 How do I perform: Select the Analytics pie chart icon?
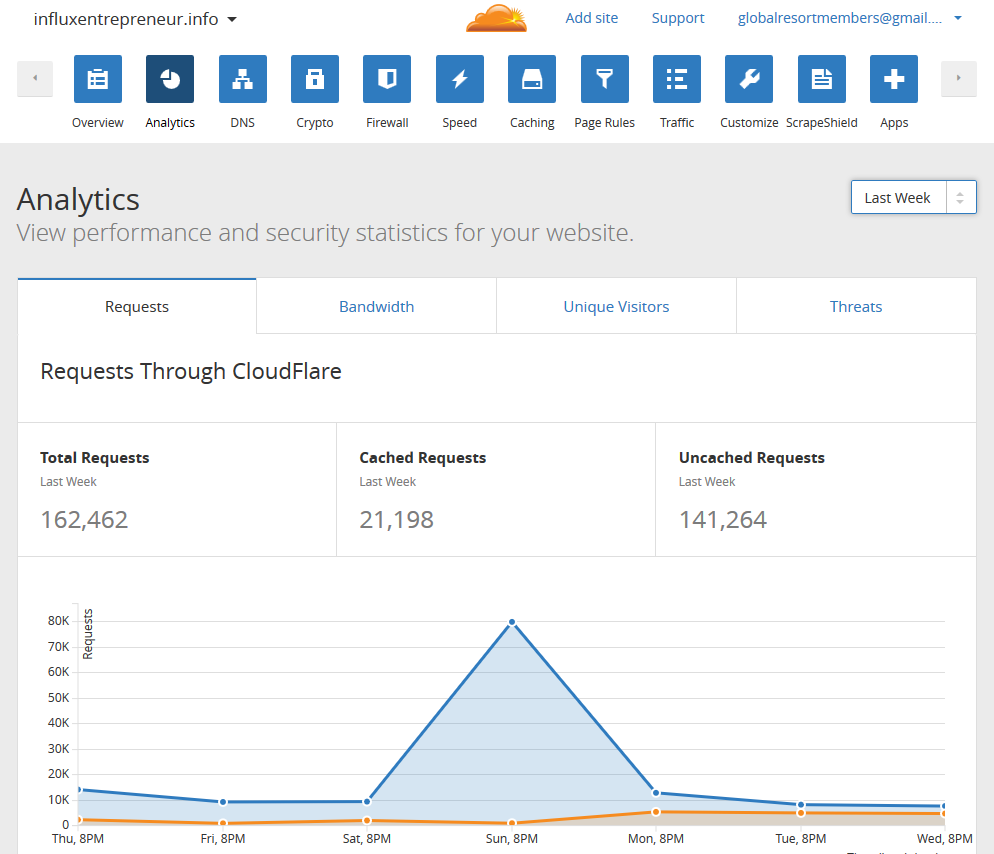(x=170, y=79)
